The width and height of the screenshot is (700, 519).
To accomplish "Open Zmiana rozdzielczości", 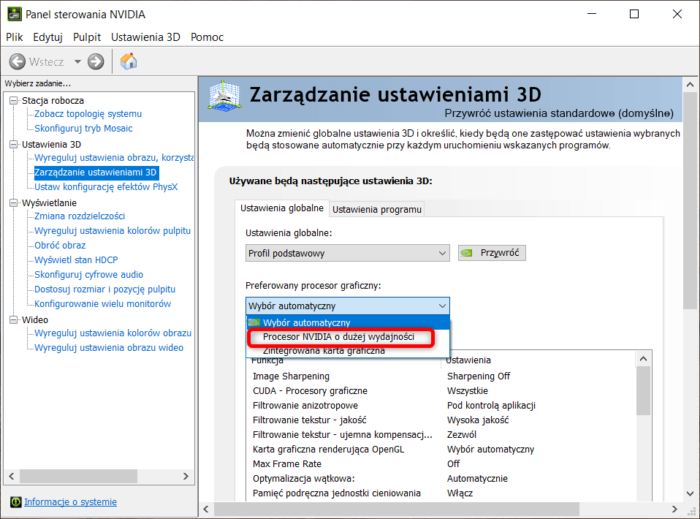I will coord(79,216).
